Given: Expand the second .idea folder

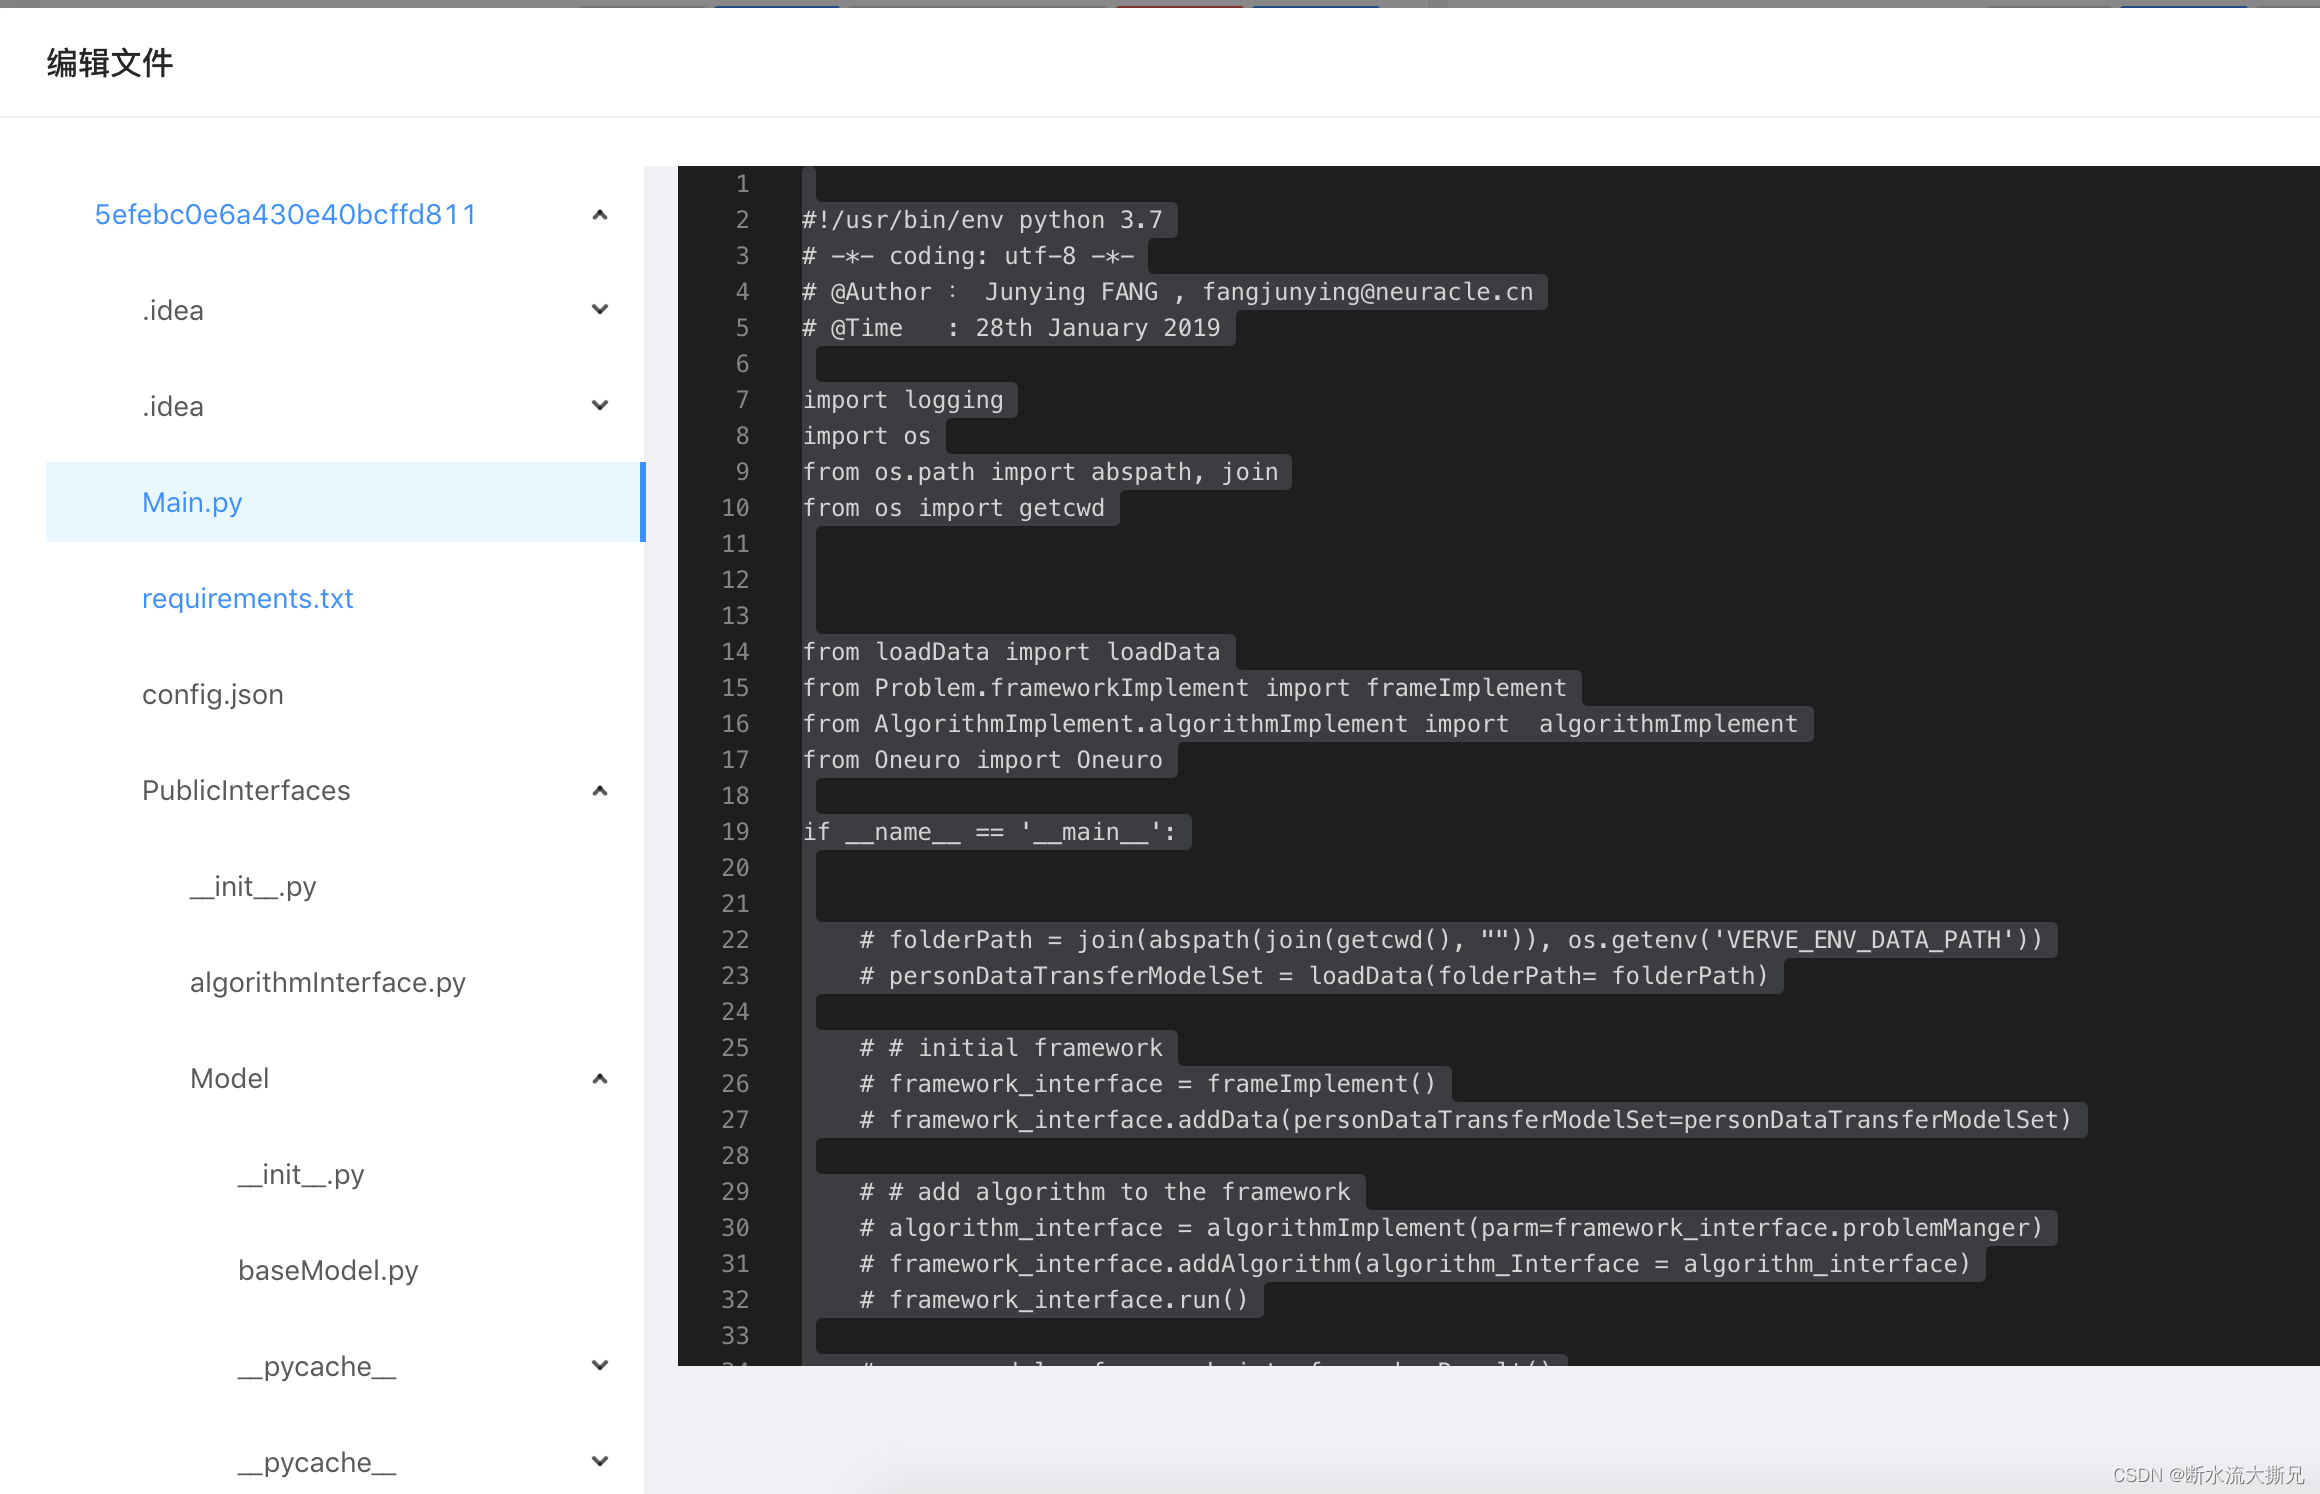Looking at the screenshot, I should pos(600,405).
